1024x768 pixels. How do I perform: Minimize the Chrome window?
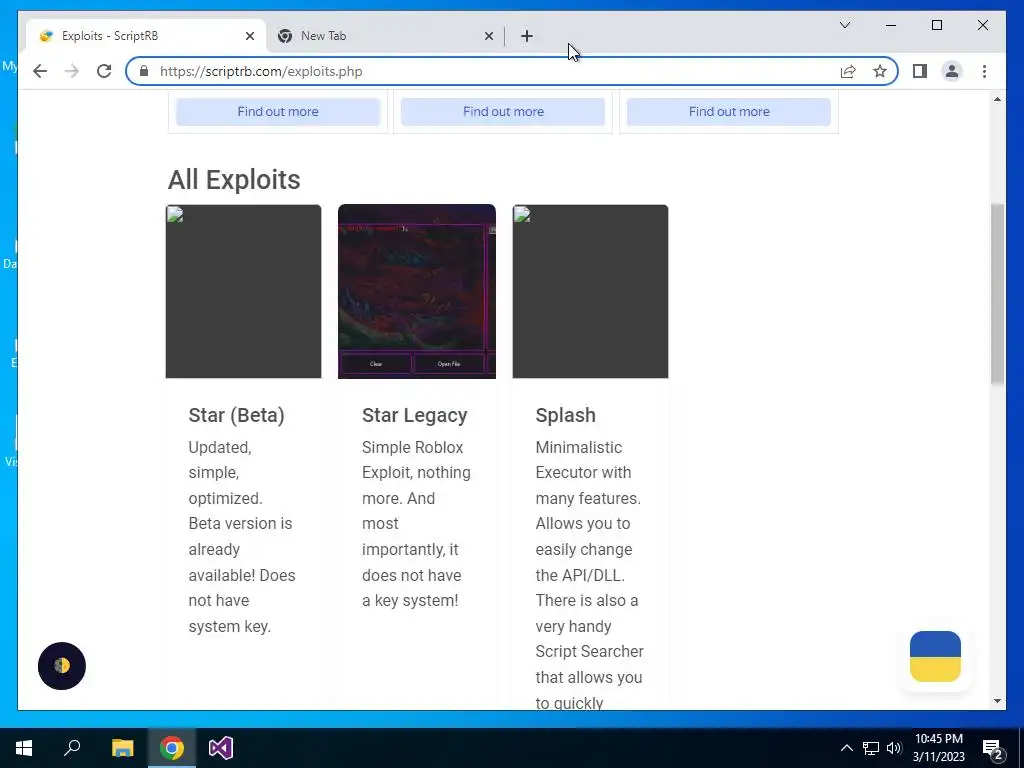[891, 25]
